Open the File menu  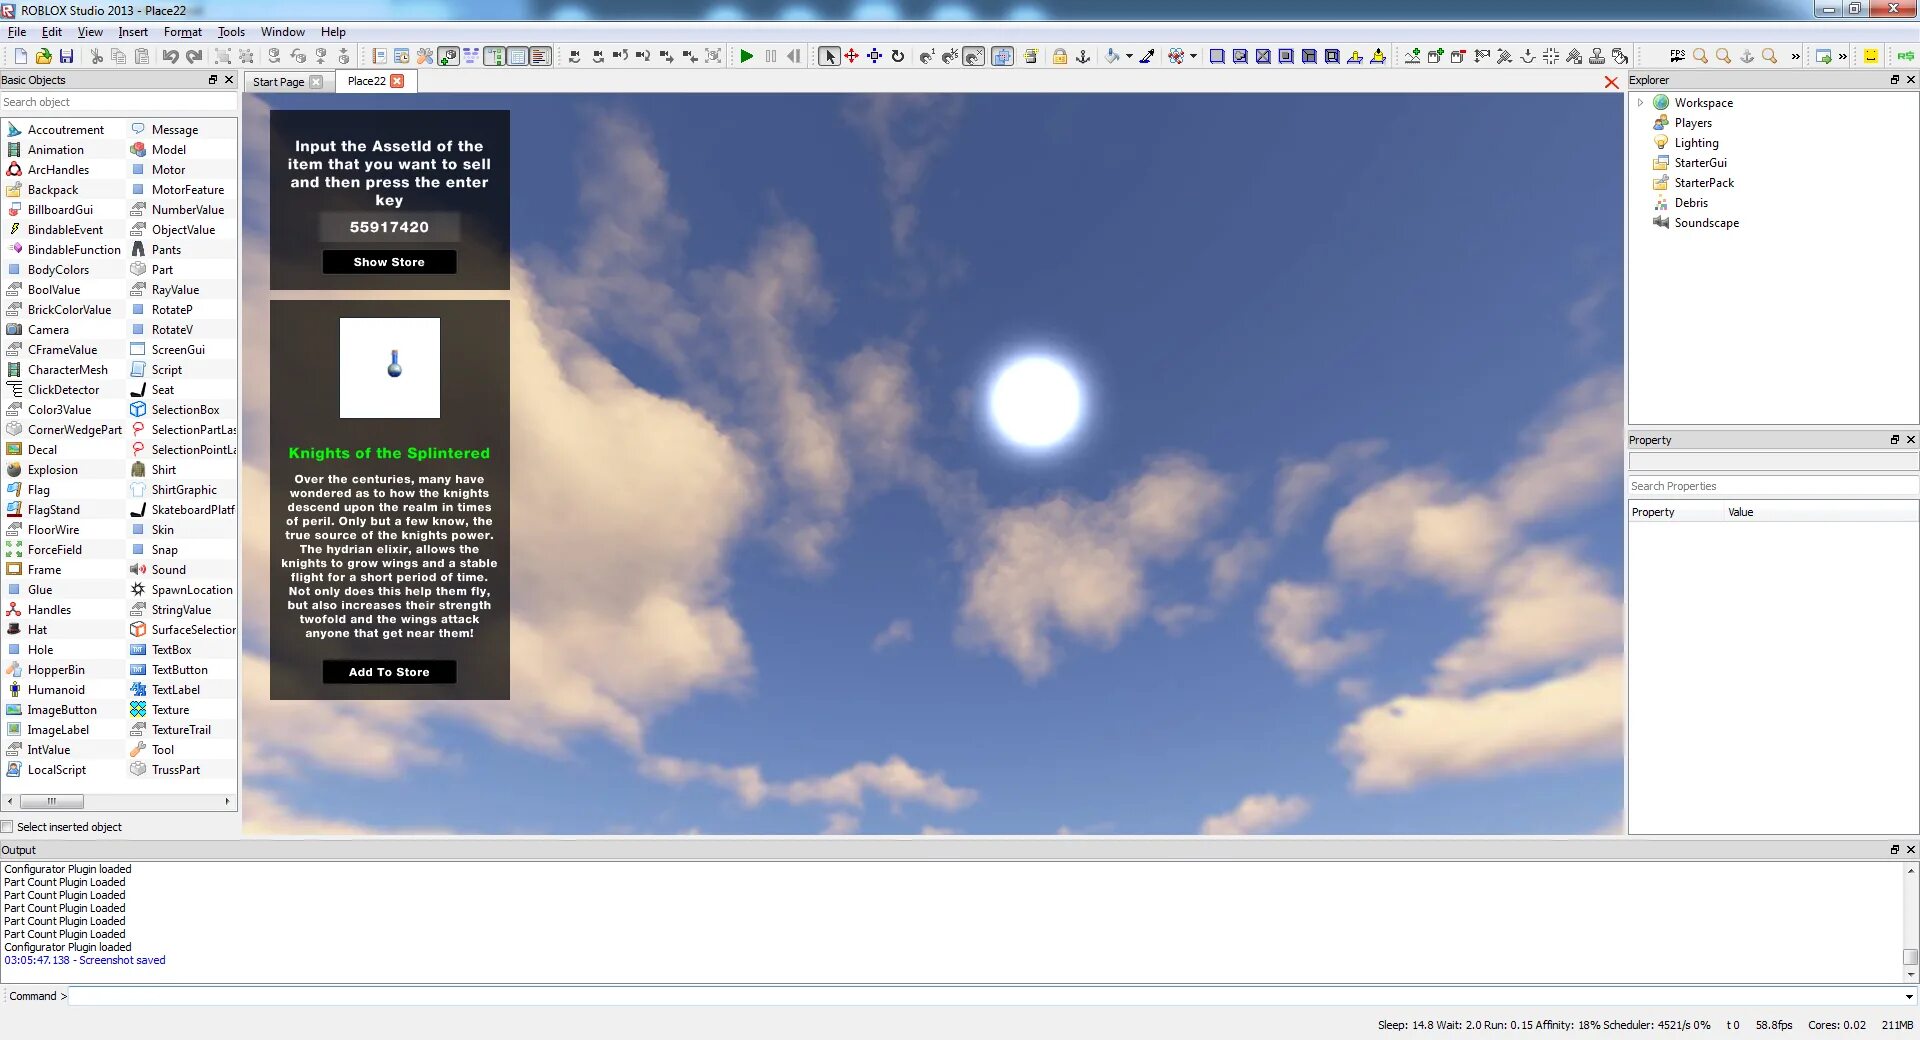click(17, 32)
